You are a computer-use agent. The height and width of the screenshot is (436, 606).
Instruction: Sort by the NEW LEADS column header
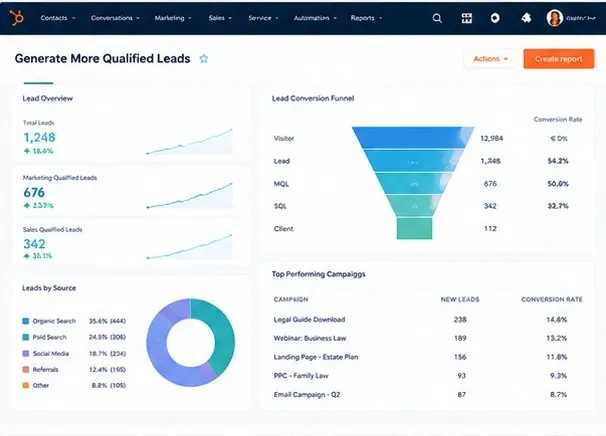[460, 300]
